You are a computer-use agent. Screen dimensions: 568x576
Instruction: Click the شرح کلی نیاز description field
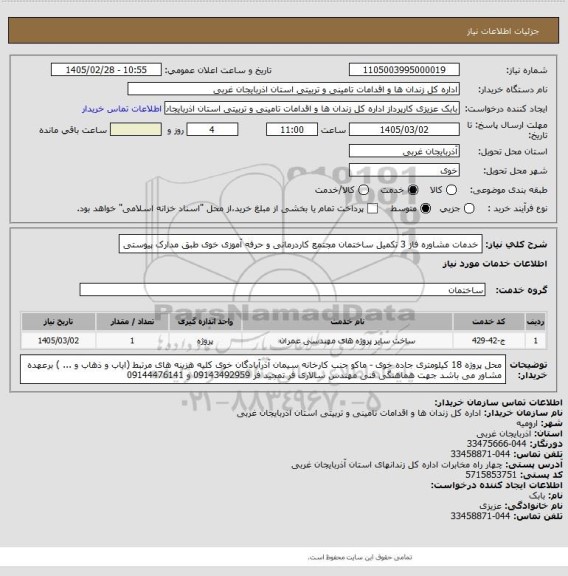301,244
